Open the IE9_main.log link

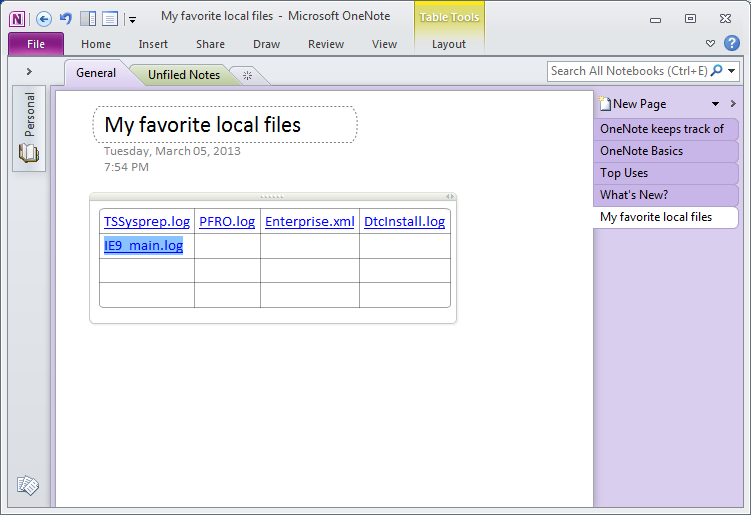pos(144,245)
